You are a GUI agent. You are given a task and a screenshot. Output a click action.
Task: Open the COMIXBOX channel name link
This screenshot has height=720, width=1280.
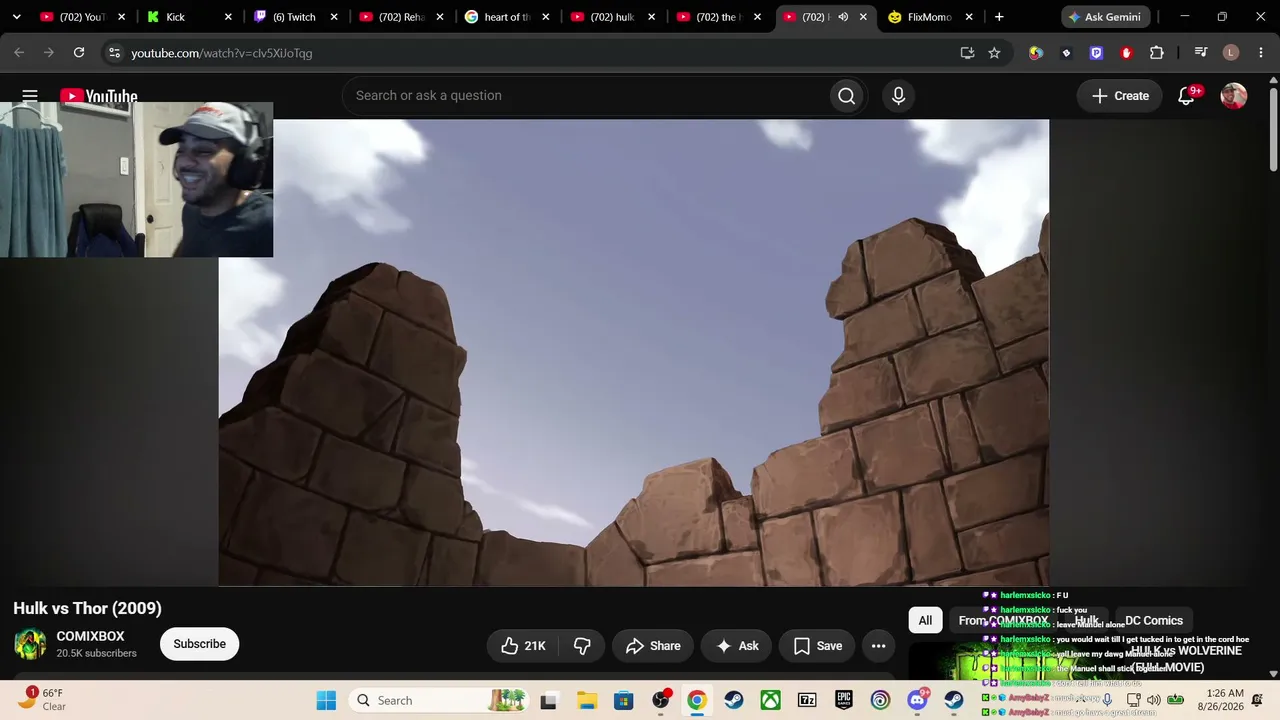click(90, 636)
